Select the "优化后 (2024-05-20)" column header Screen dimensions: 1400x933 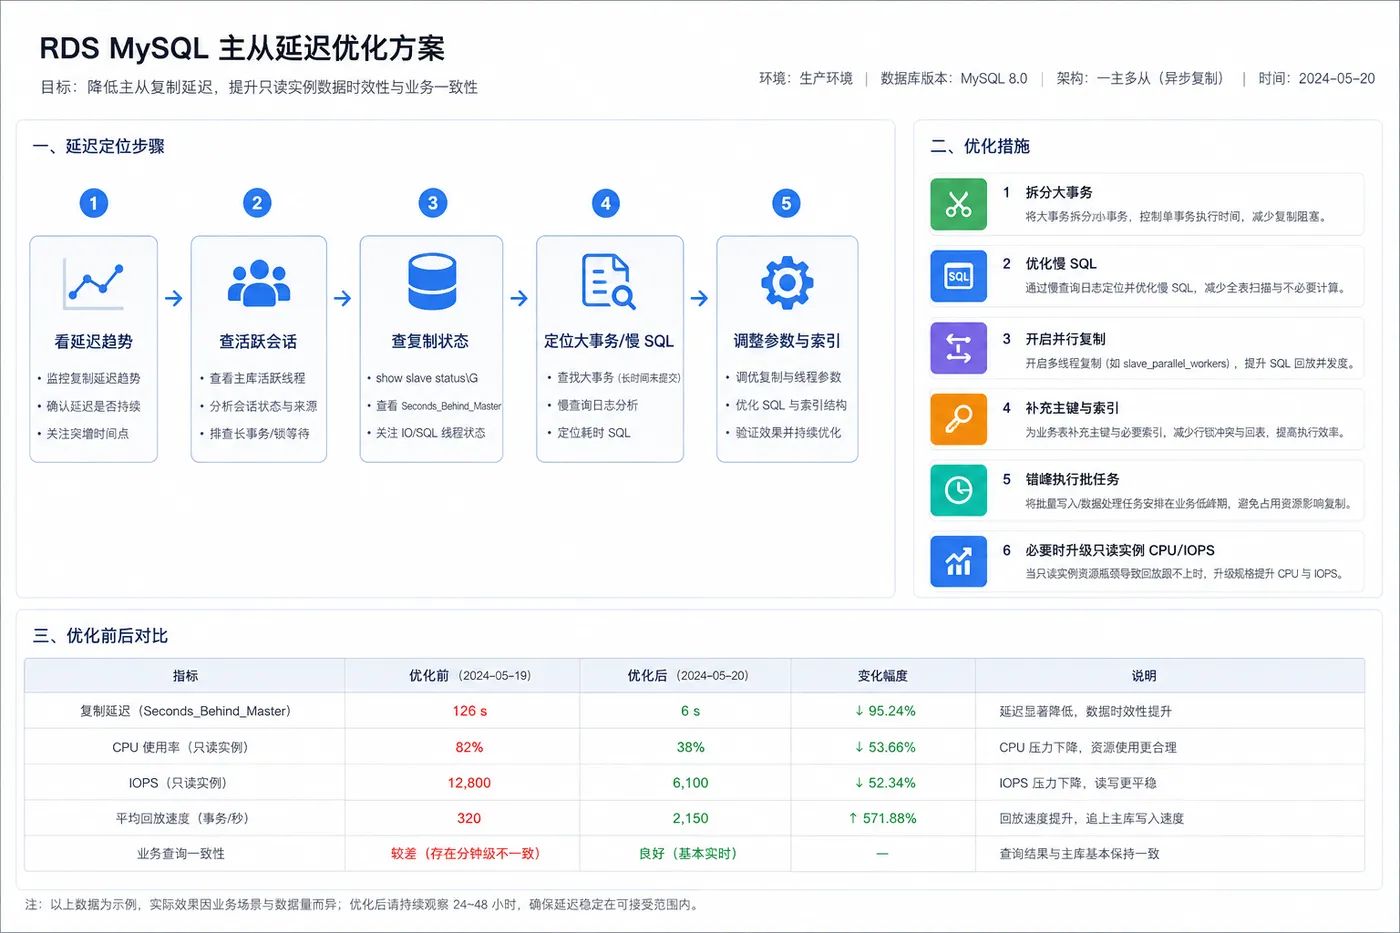pos(687,676)
